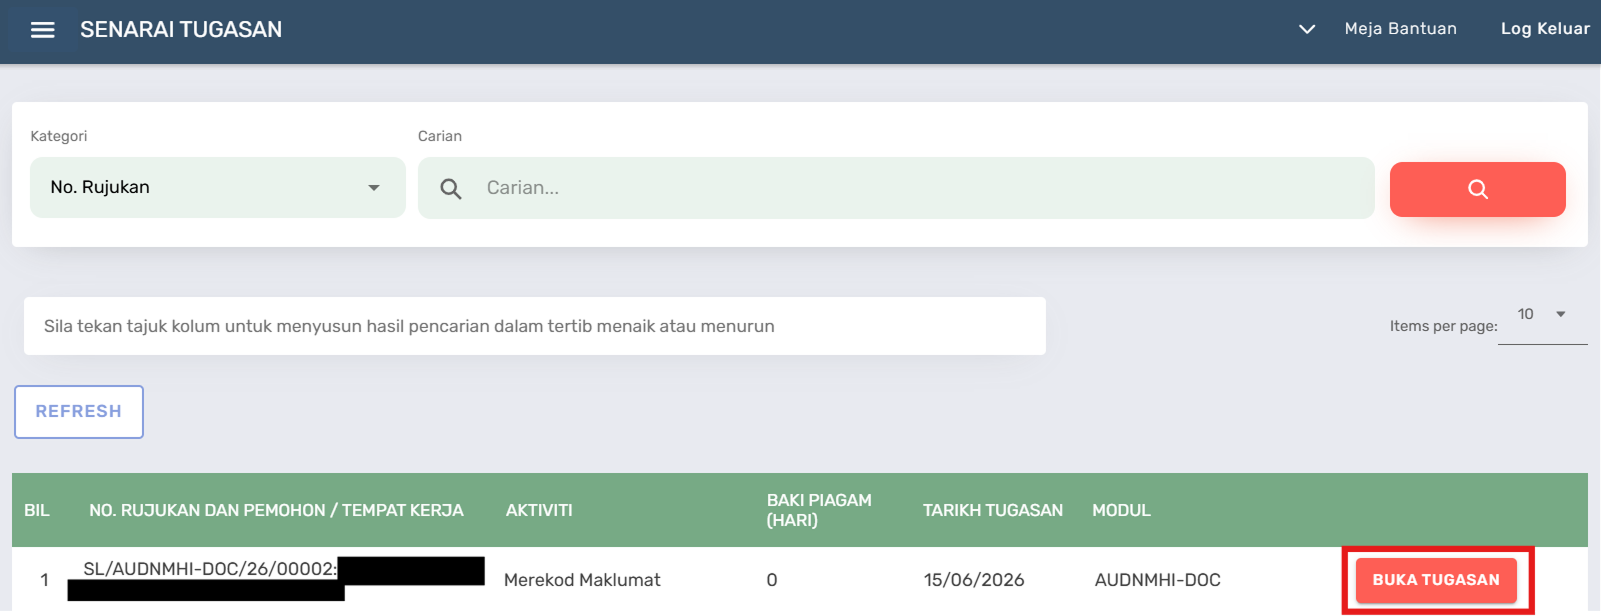
Task: Select reference SL/AUDNMHI-DOC/26/00002 text
Action: (x=208, y=569)
